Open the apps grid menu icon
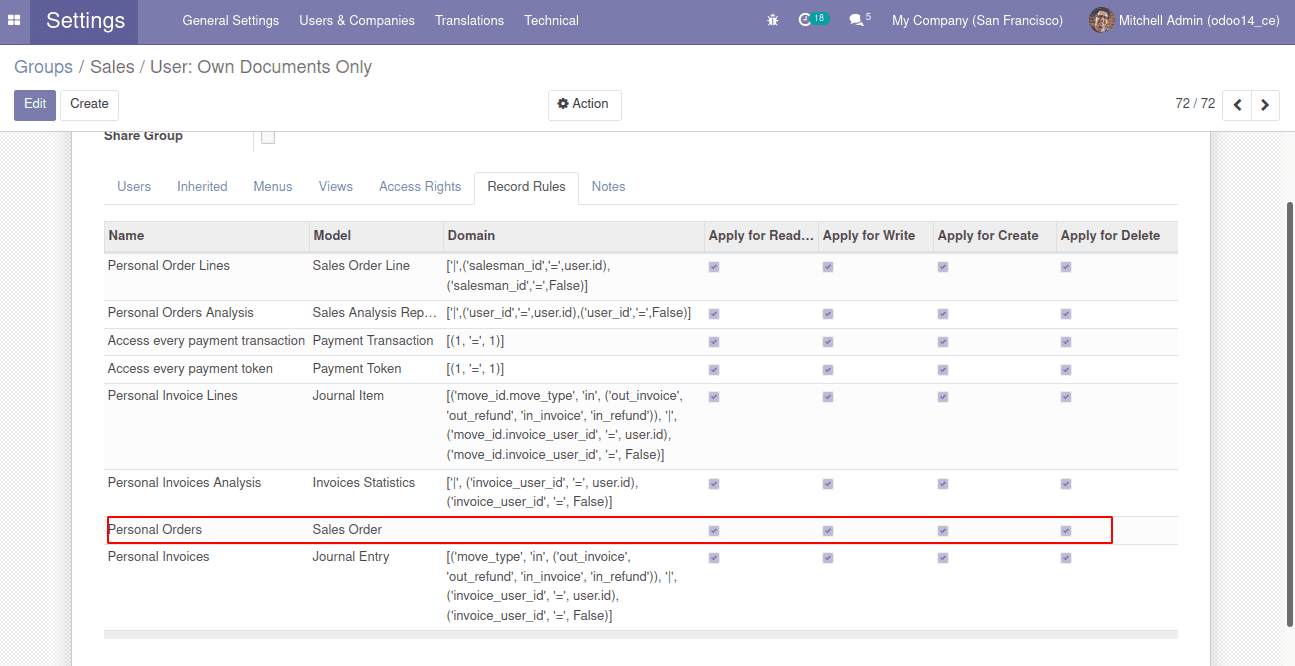1295x666 pixels. [14, 20]
